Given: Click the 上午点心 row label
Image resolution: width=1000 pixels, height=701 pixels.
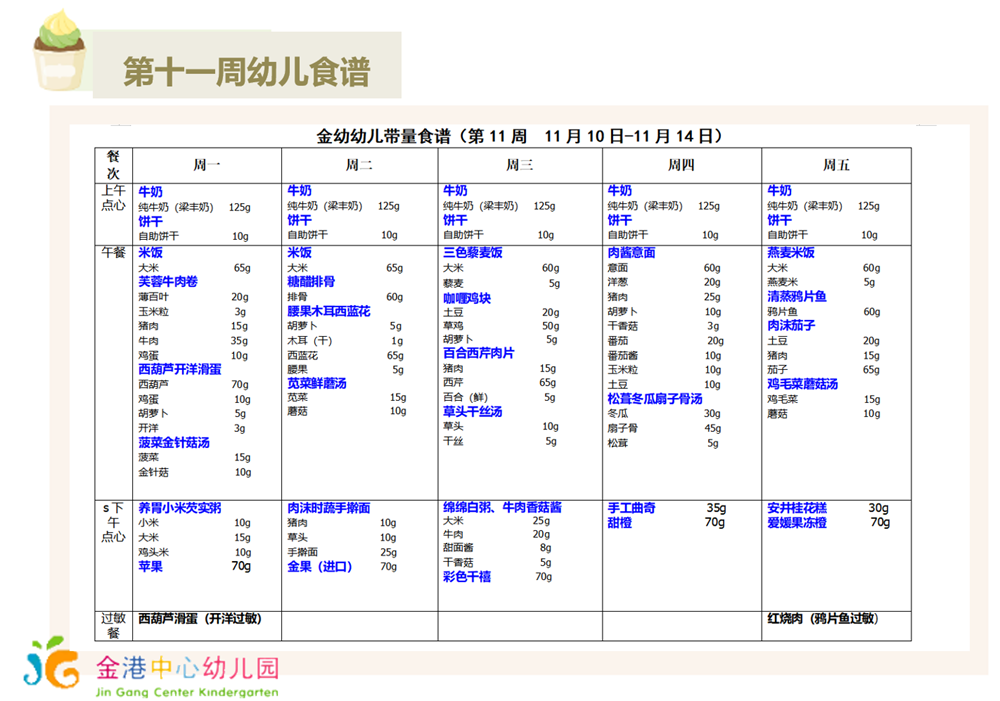Looking at the screenshot, I should point(113,197).
